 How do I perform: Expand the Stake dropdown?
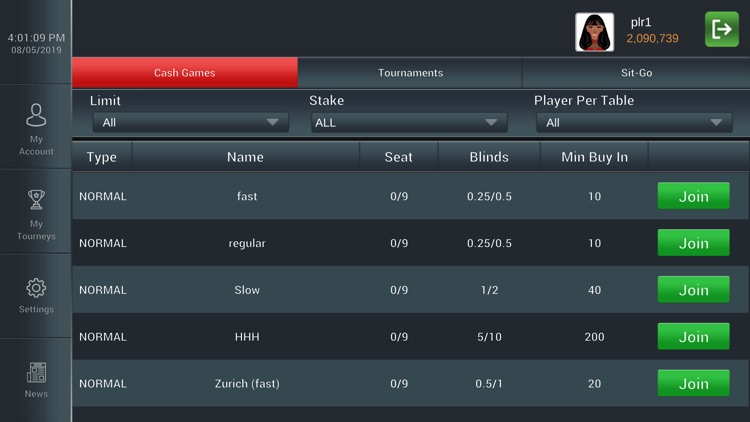click(x=409, y=122)
